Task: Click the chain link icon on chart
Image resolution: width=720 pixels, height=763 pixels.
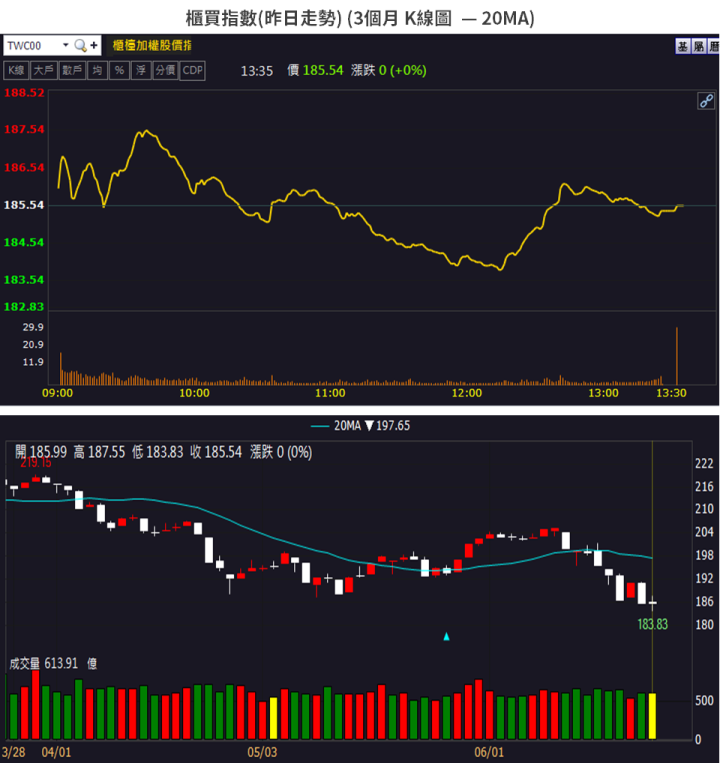Action: [706, 101]
